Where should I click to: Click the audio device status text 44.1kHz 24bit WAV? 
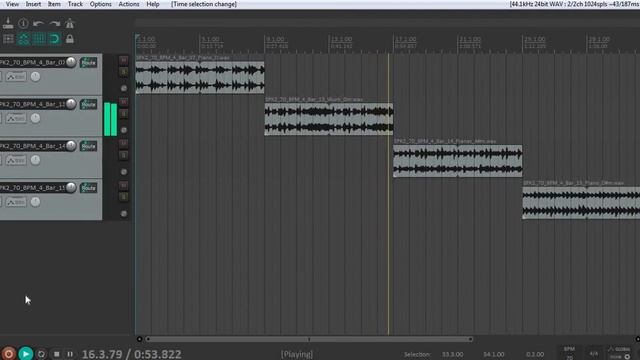(575, 4)
